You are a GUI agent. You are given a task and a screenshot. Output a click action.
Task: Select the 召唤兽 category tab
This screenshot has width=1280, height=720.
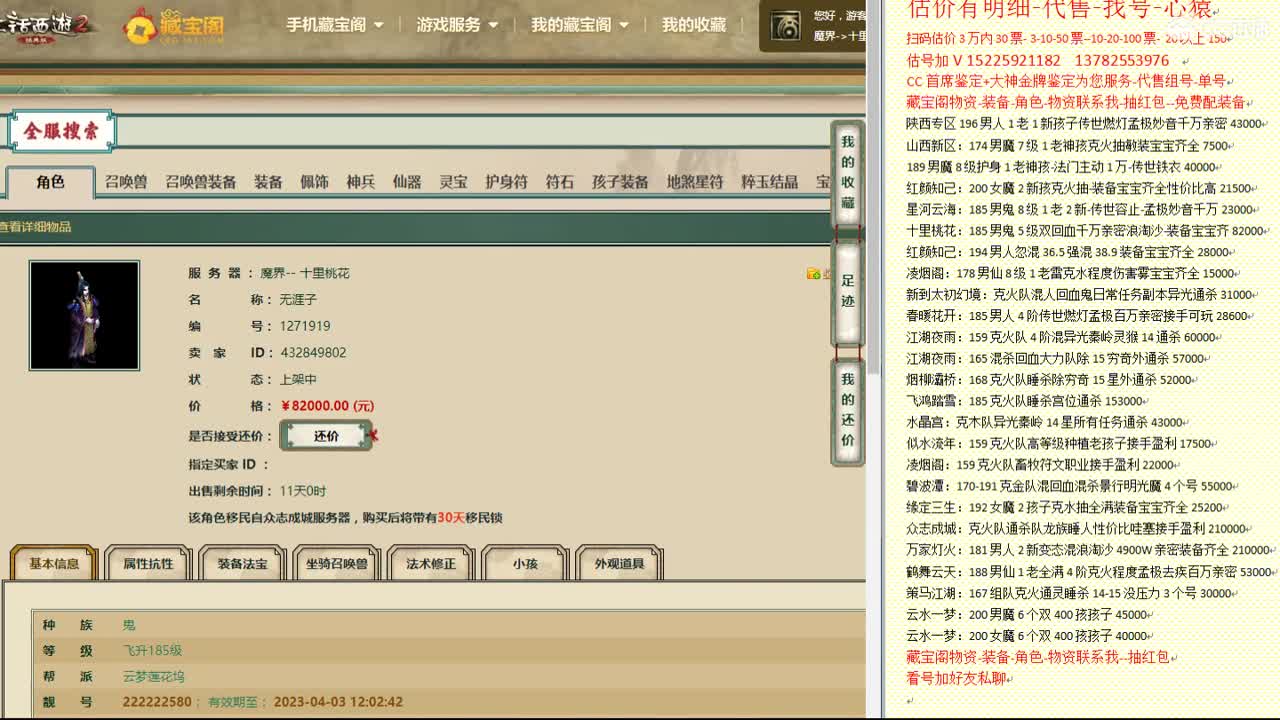(126, 182)
